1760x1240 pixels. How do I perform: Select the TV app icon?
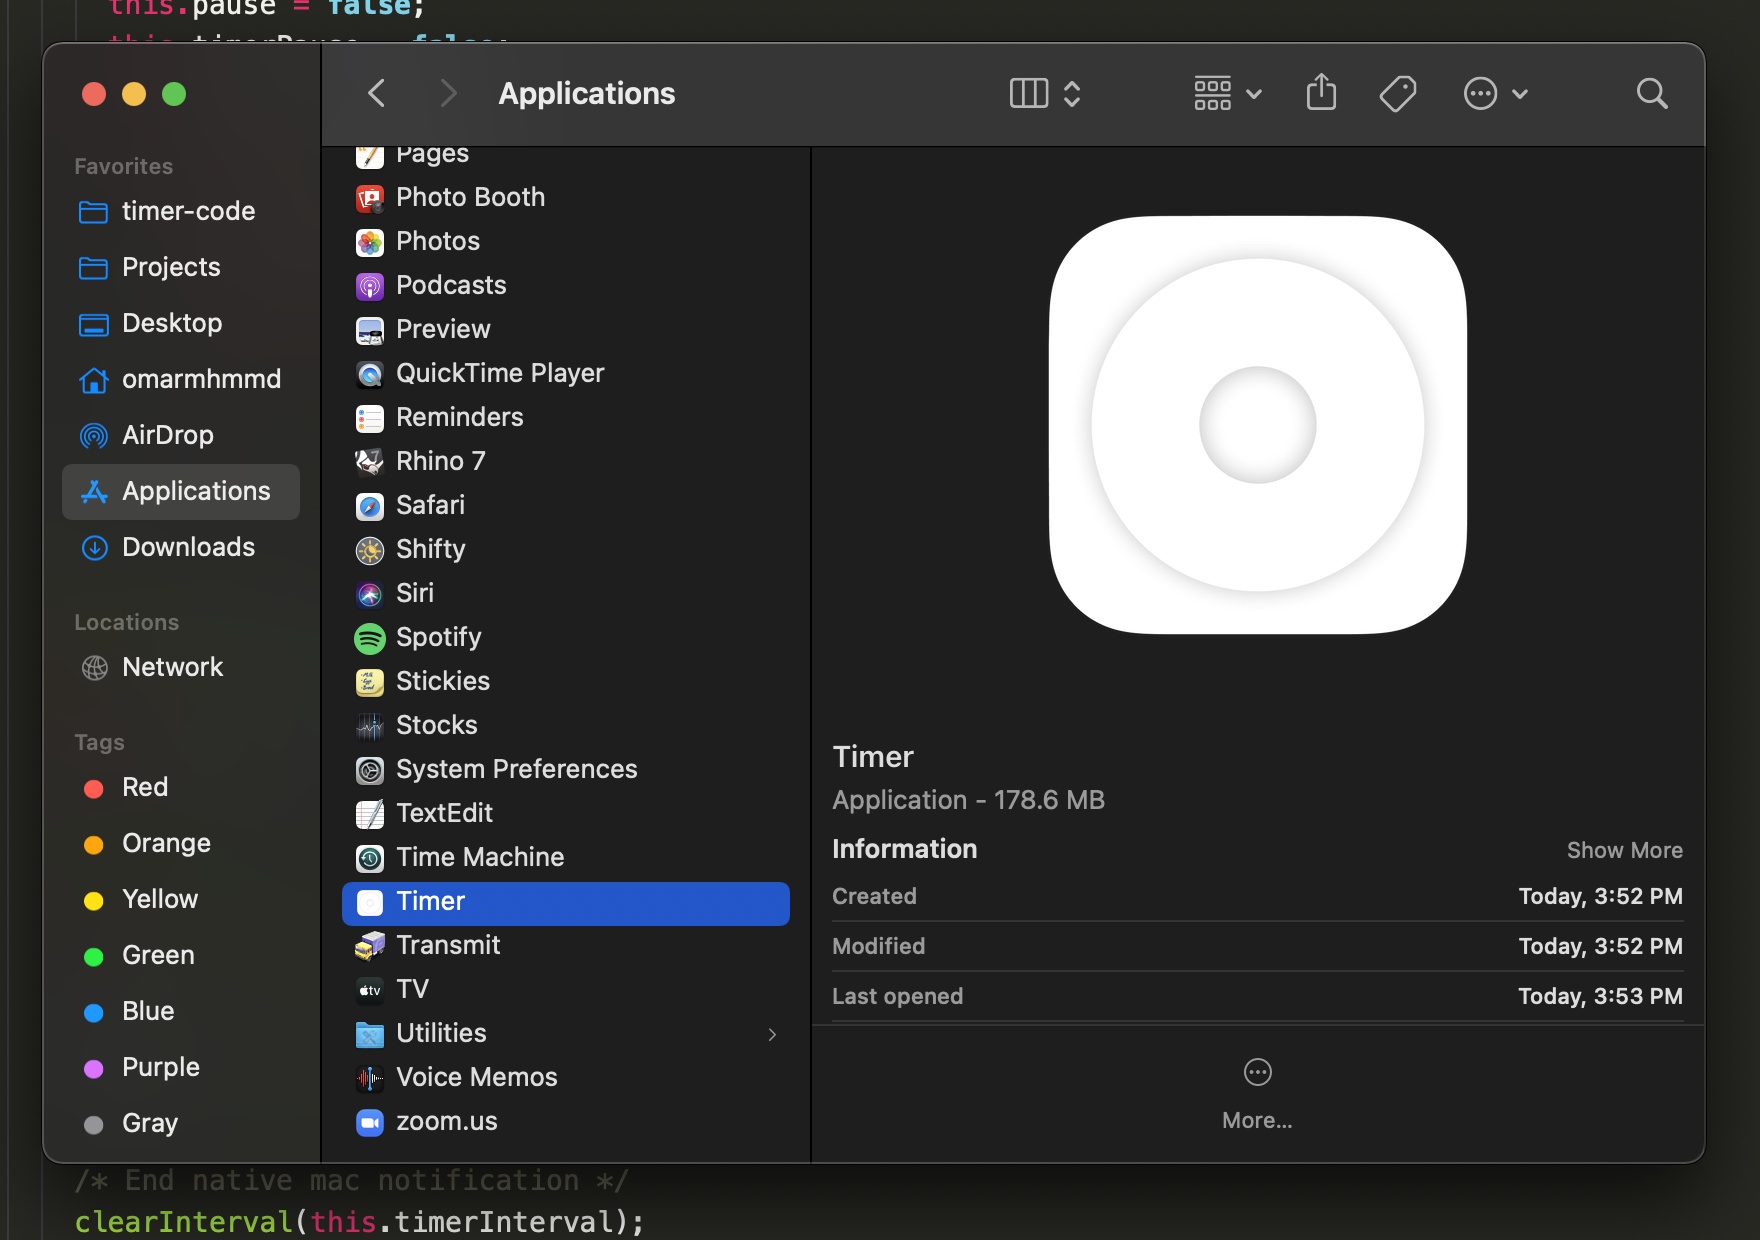370,990
